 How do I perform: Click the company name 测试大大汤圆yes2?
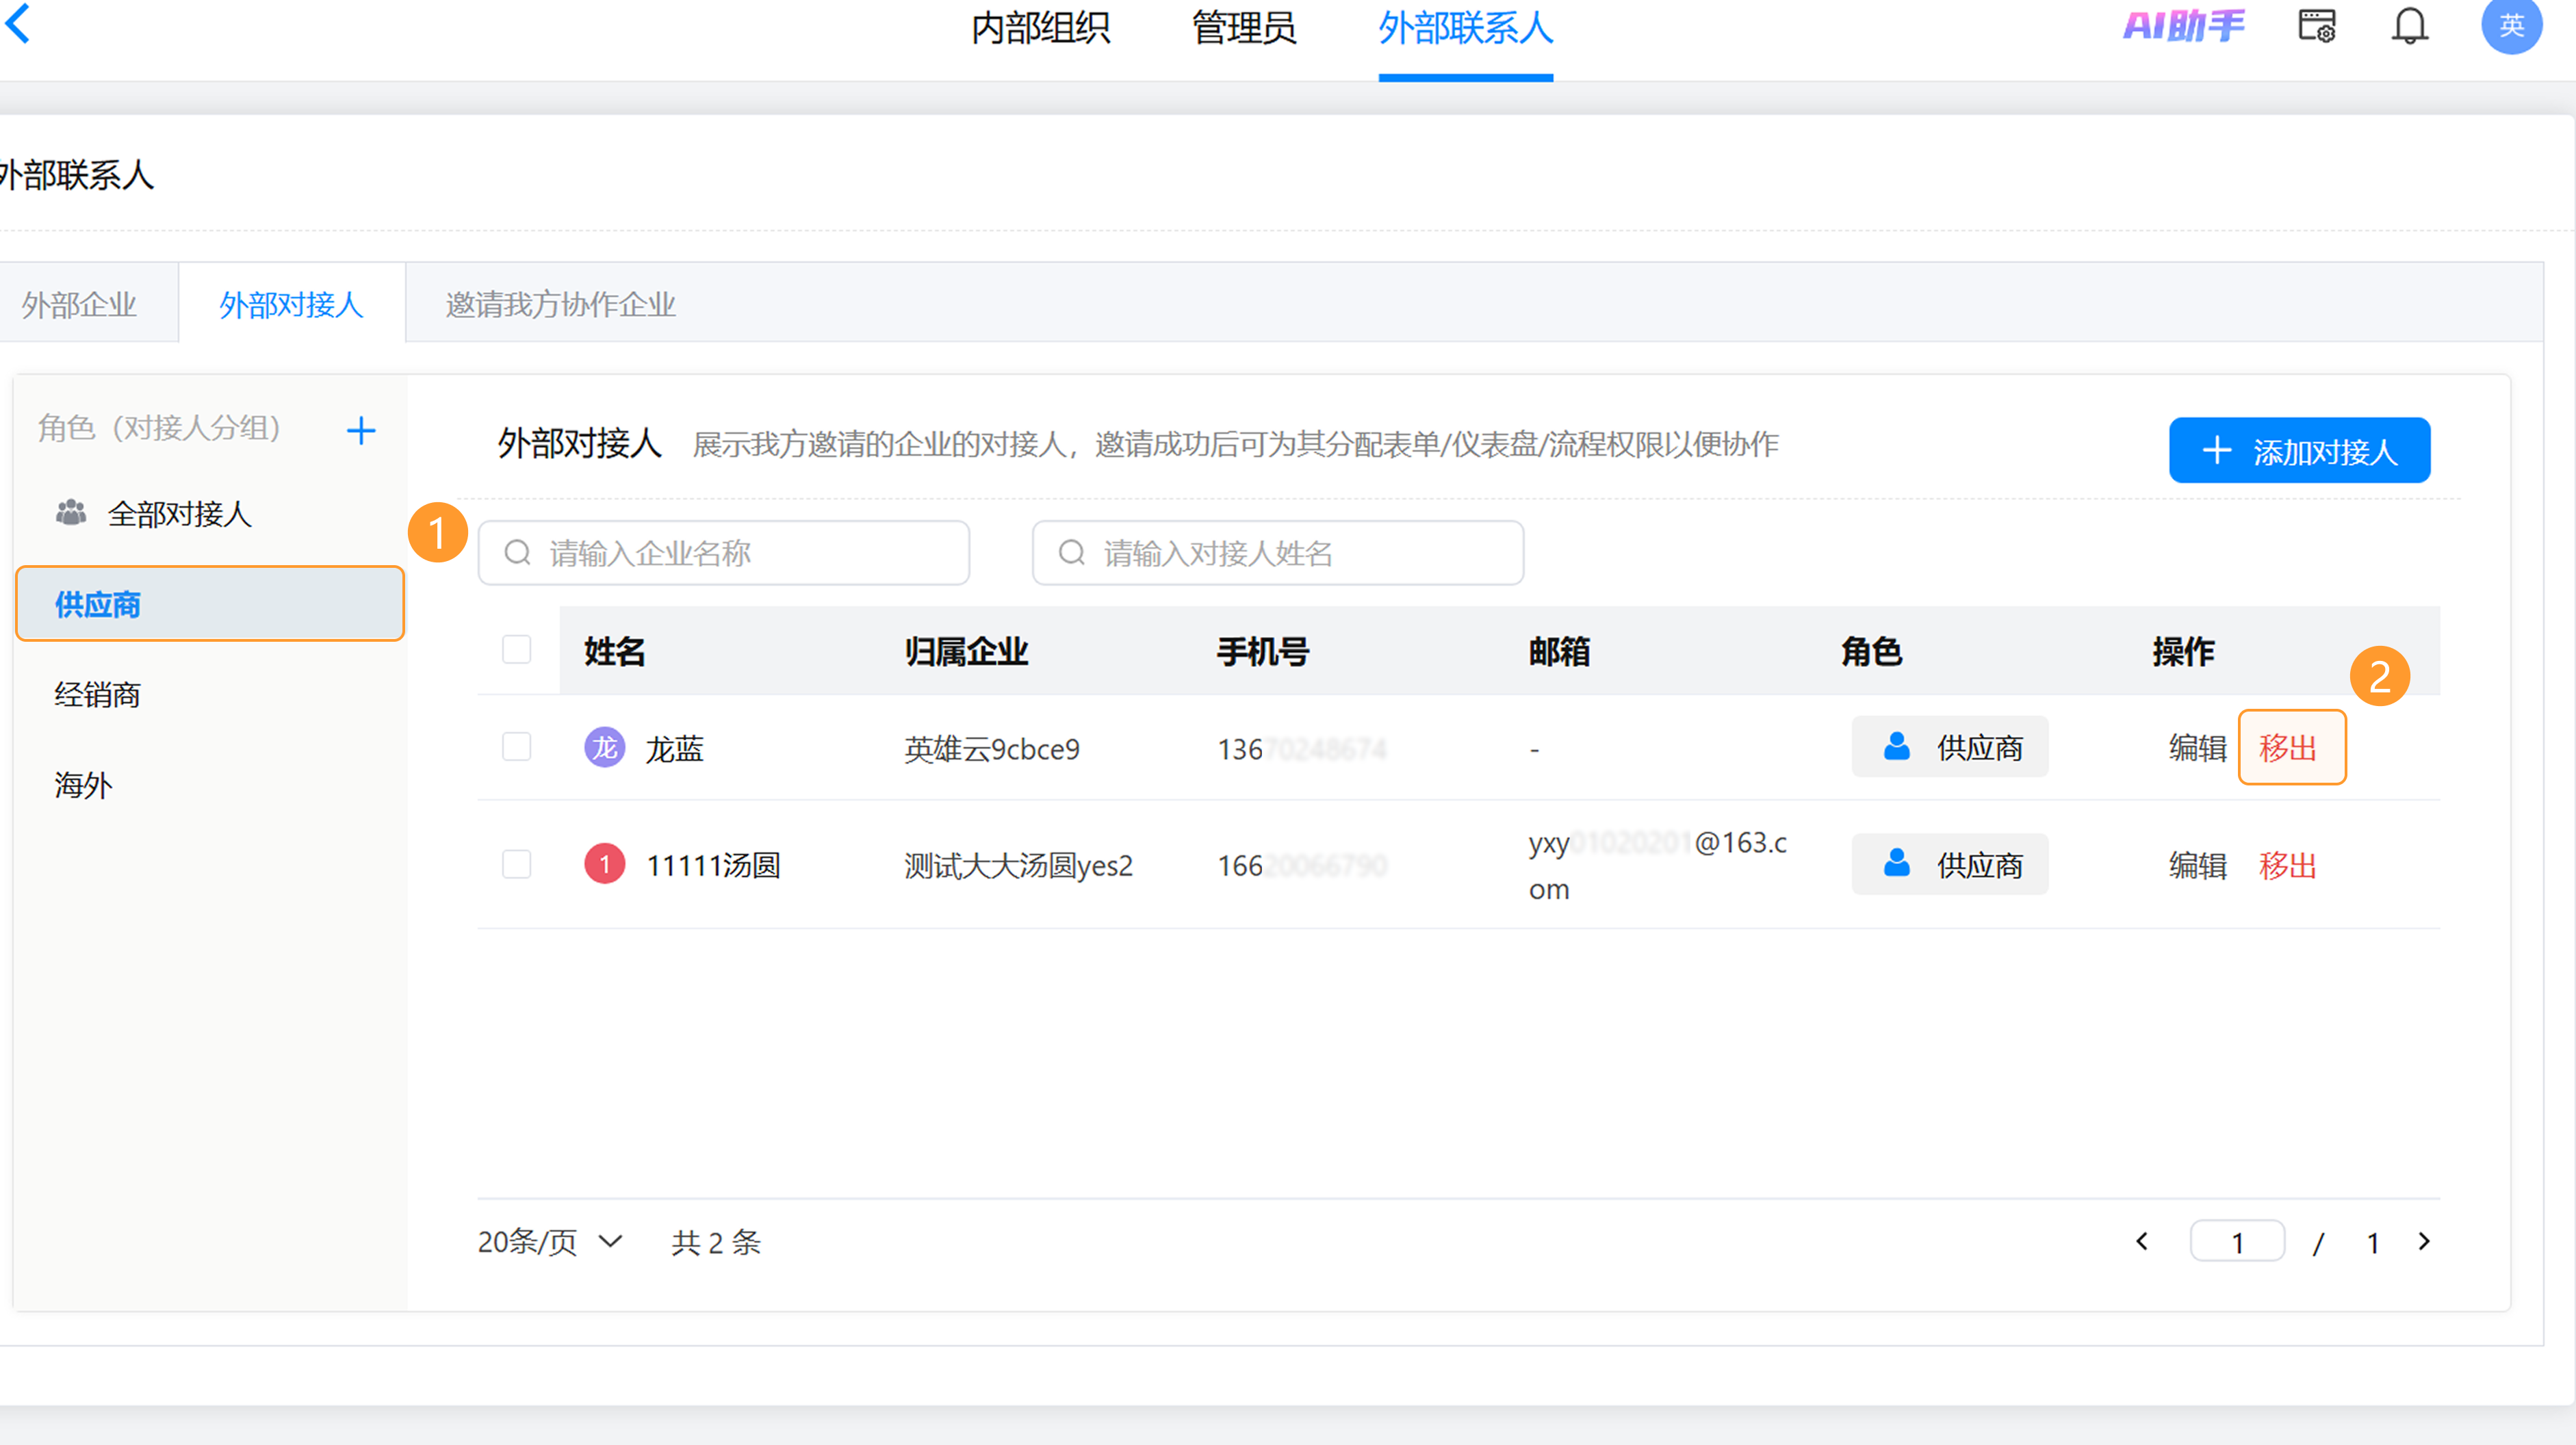1018,865
